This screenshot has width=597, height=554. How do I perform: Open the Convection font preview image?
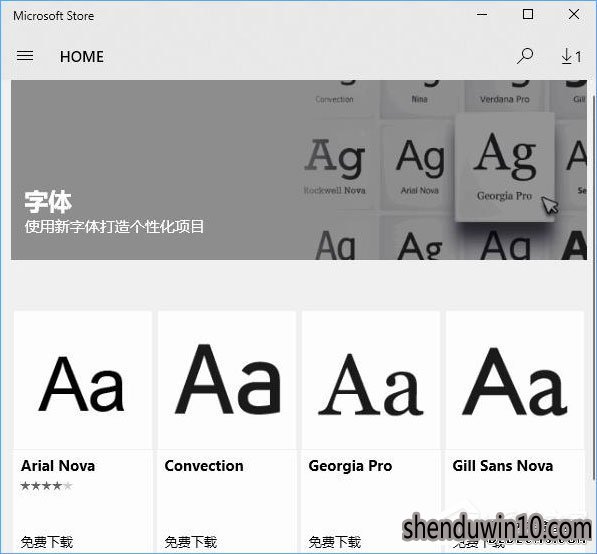click(x=227, y=380)
